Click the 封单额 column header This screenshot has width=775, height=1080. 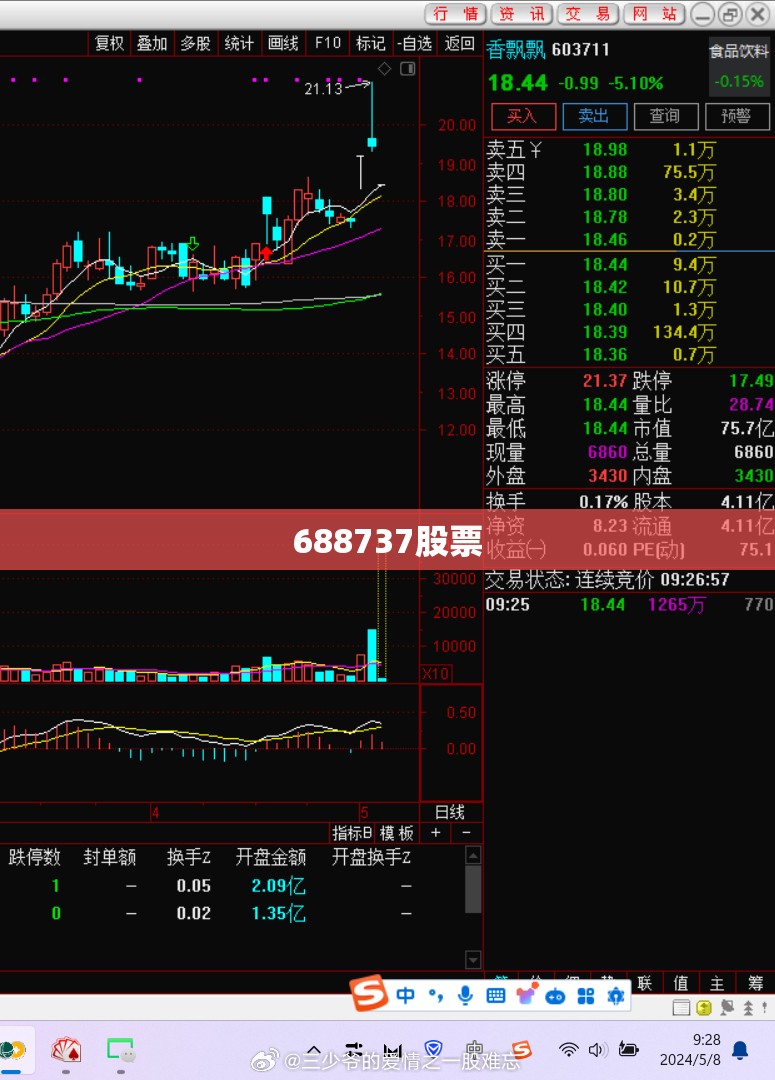point(110,858)
